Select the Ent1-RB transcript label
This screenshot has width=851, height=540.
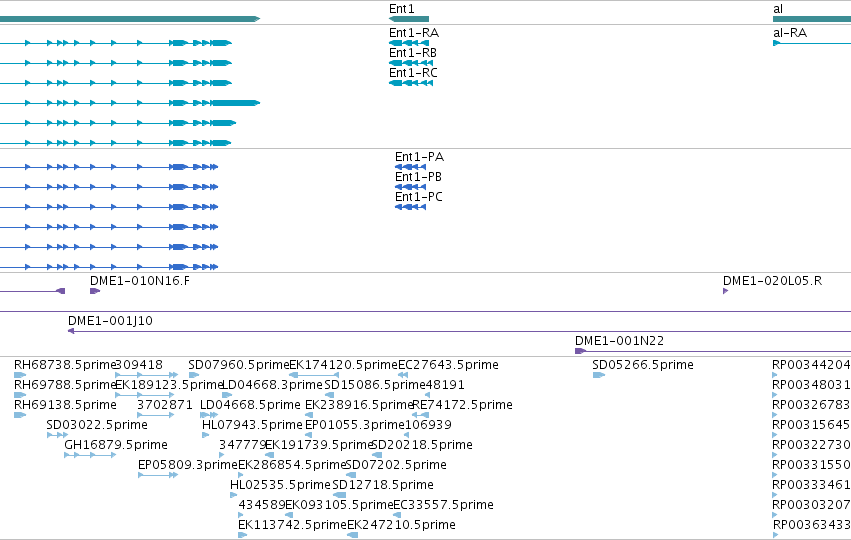tap(413, 53)
